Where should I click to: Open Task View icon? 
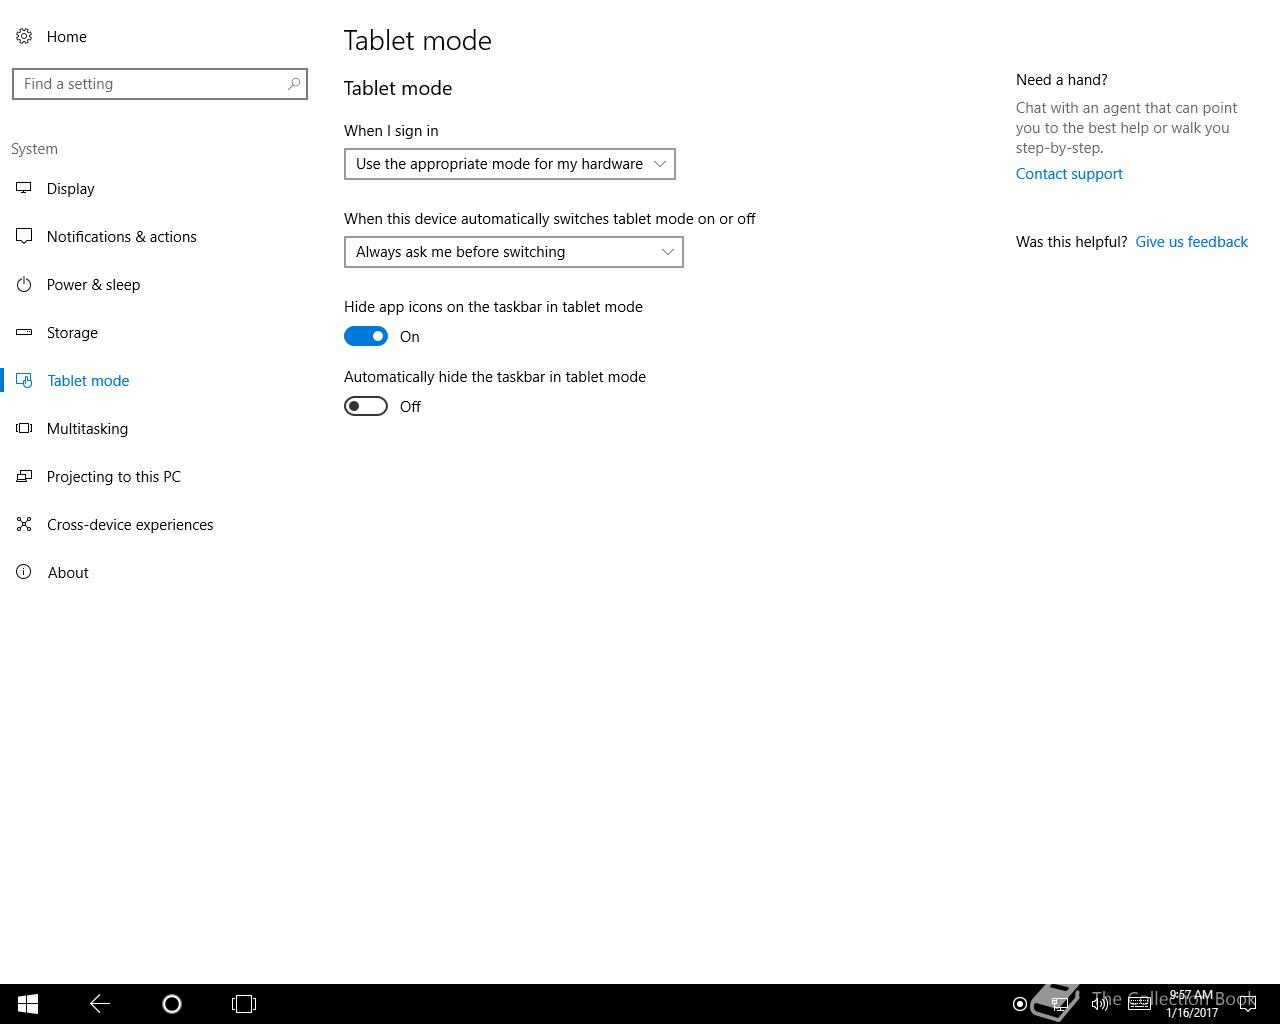[x=244, y=1004]
